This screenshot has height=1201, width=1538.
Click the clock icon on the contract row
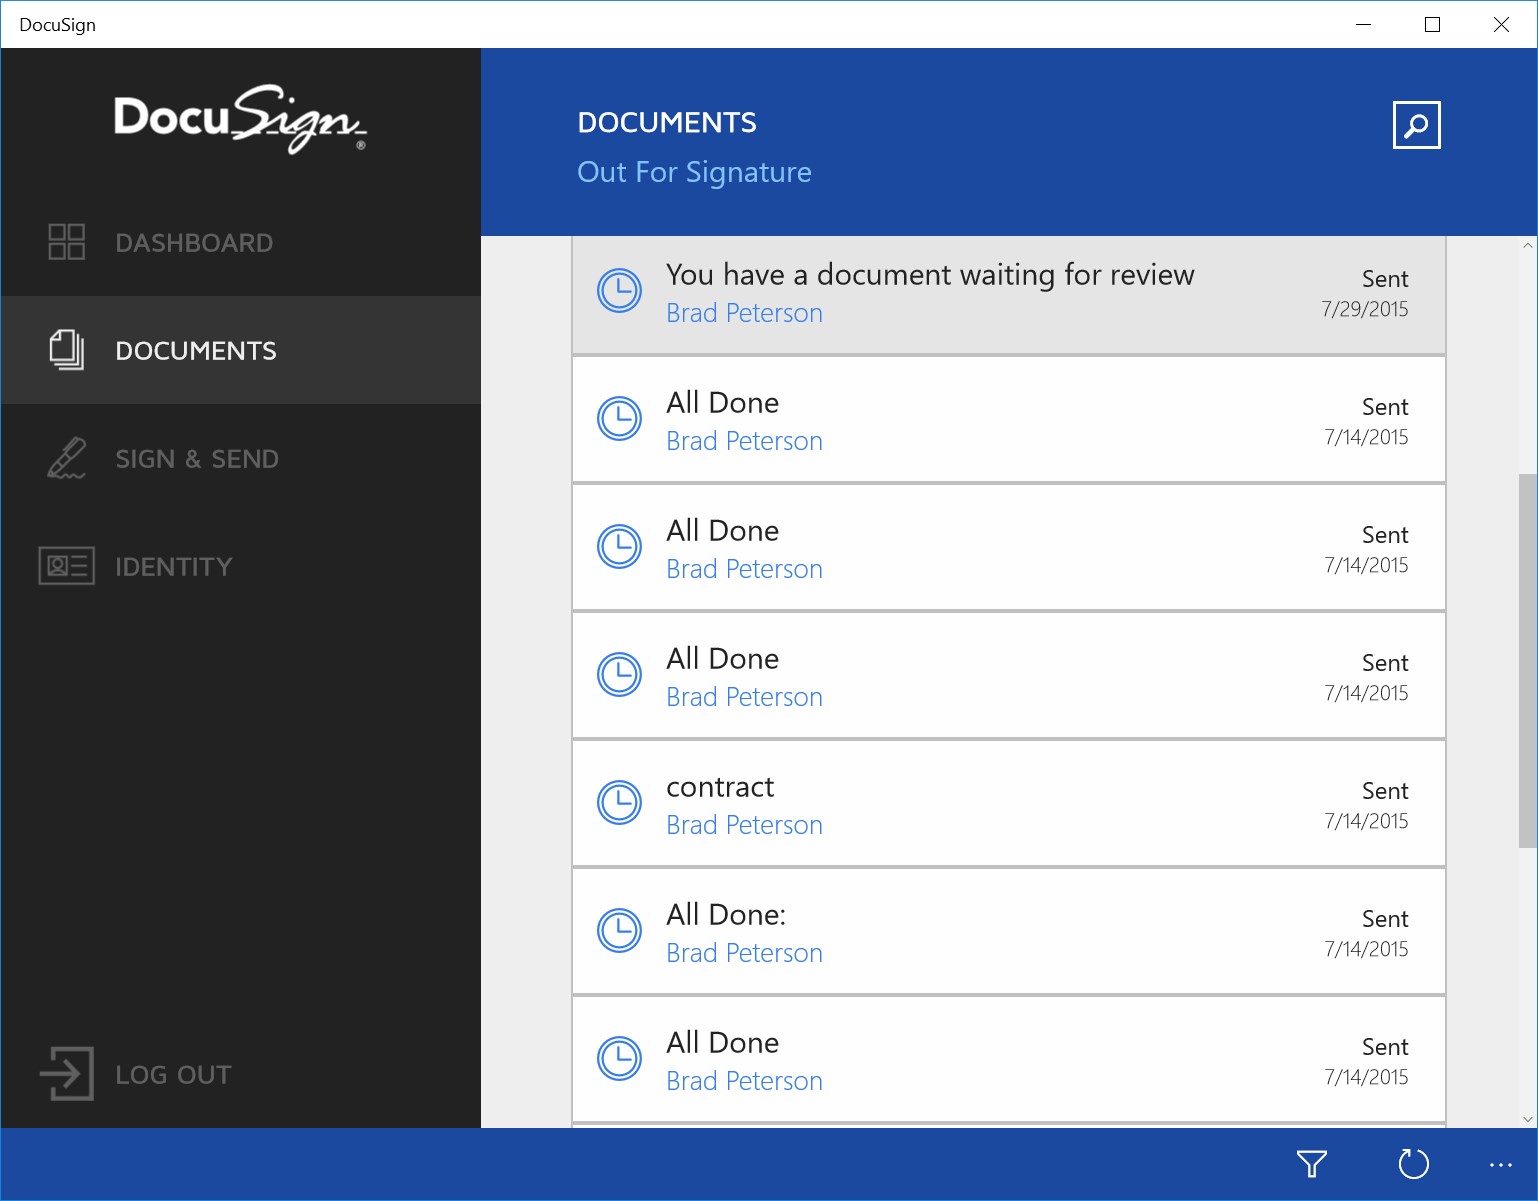click(620, 803)
